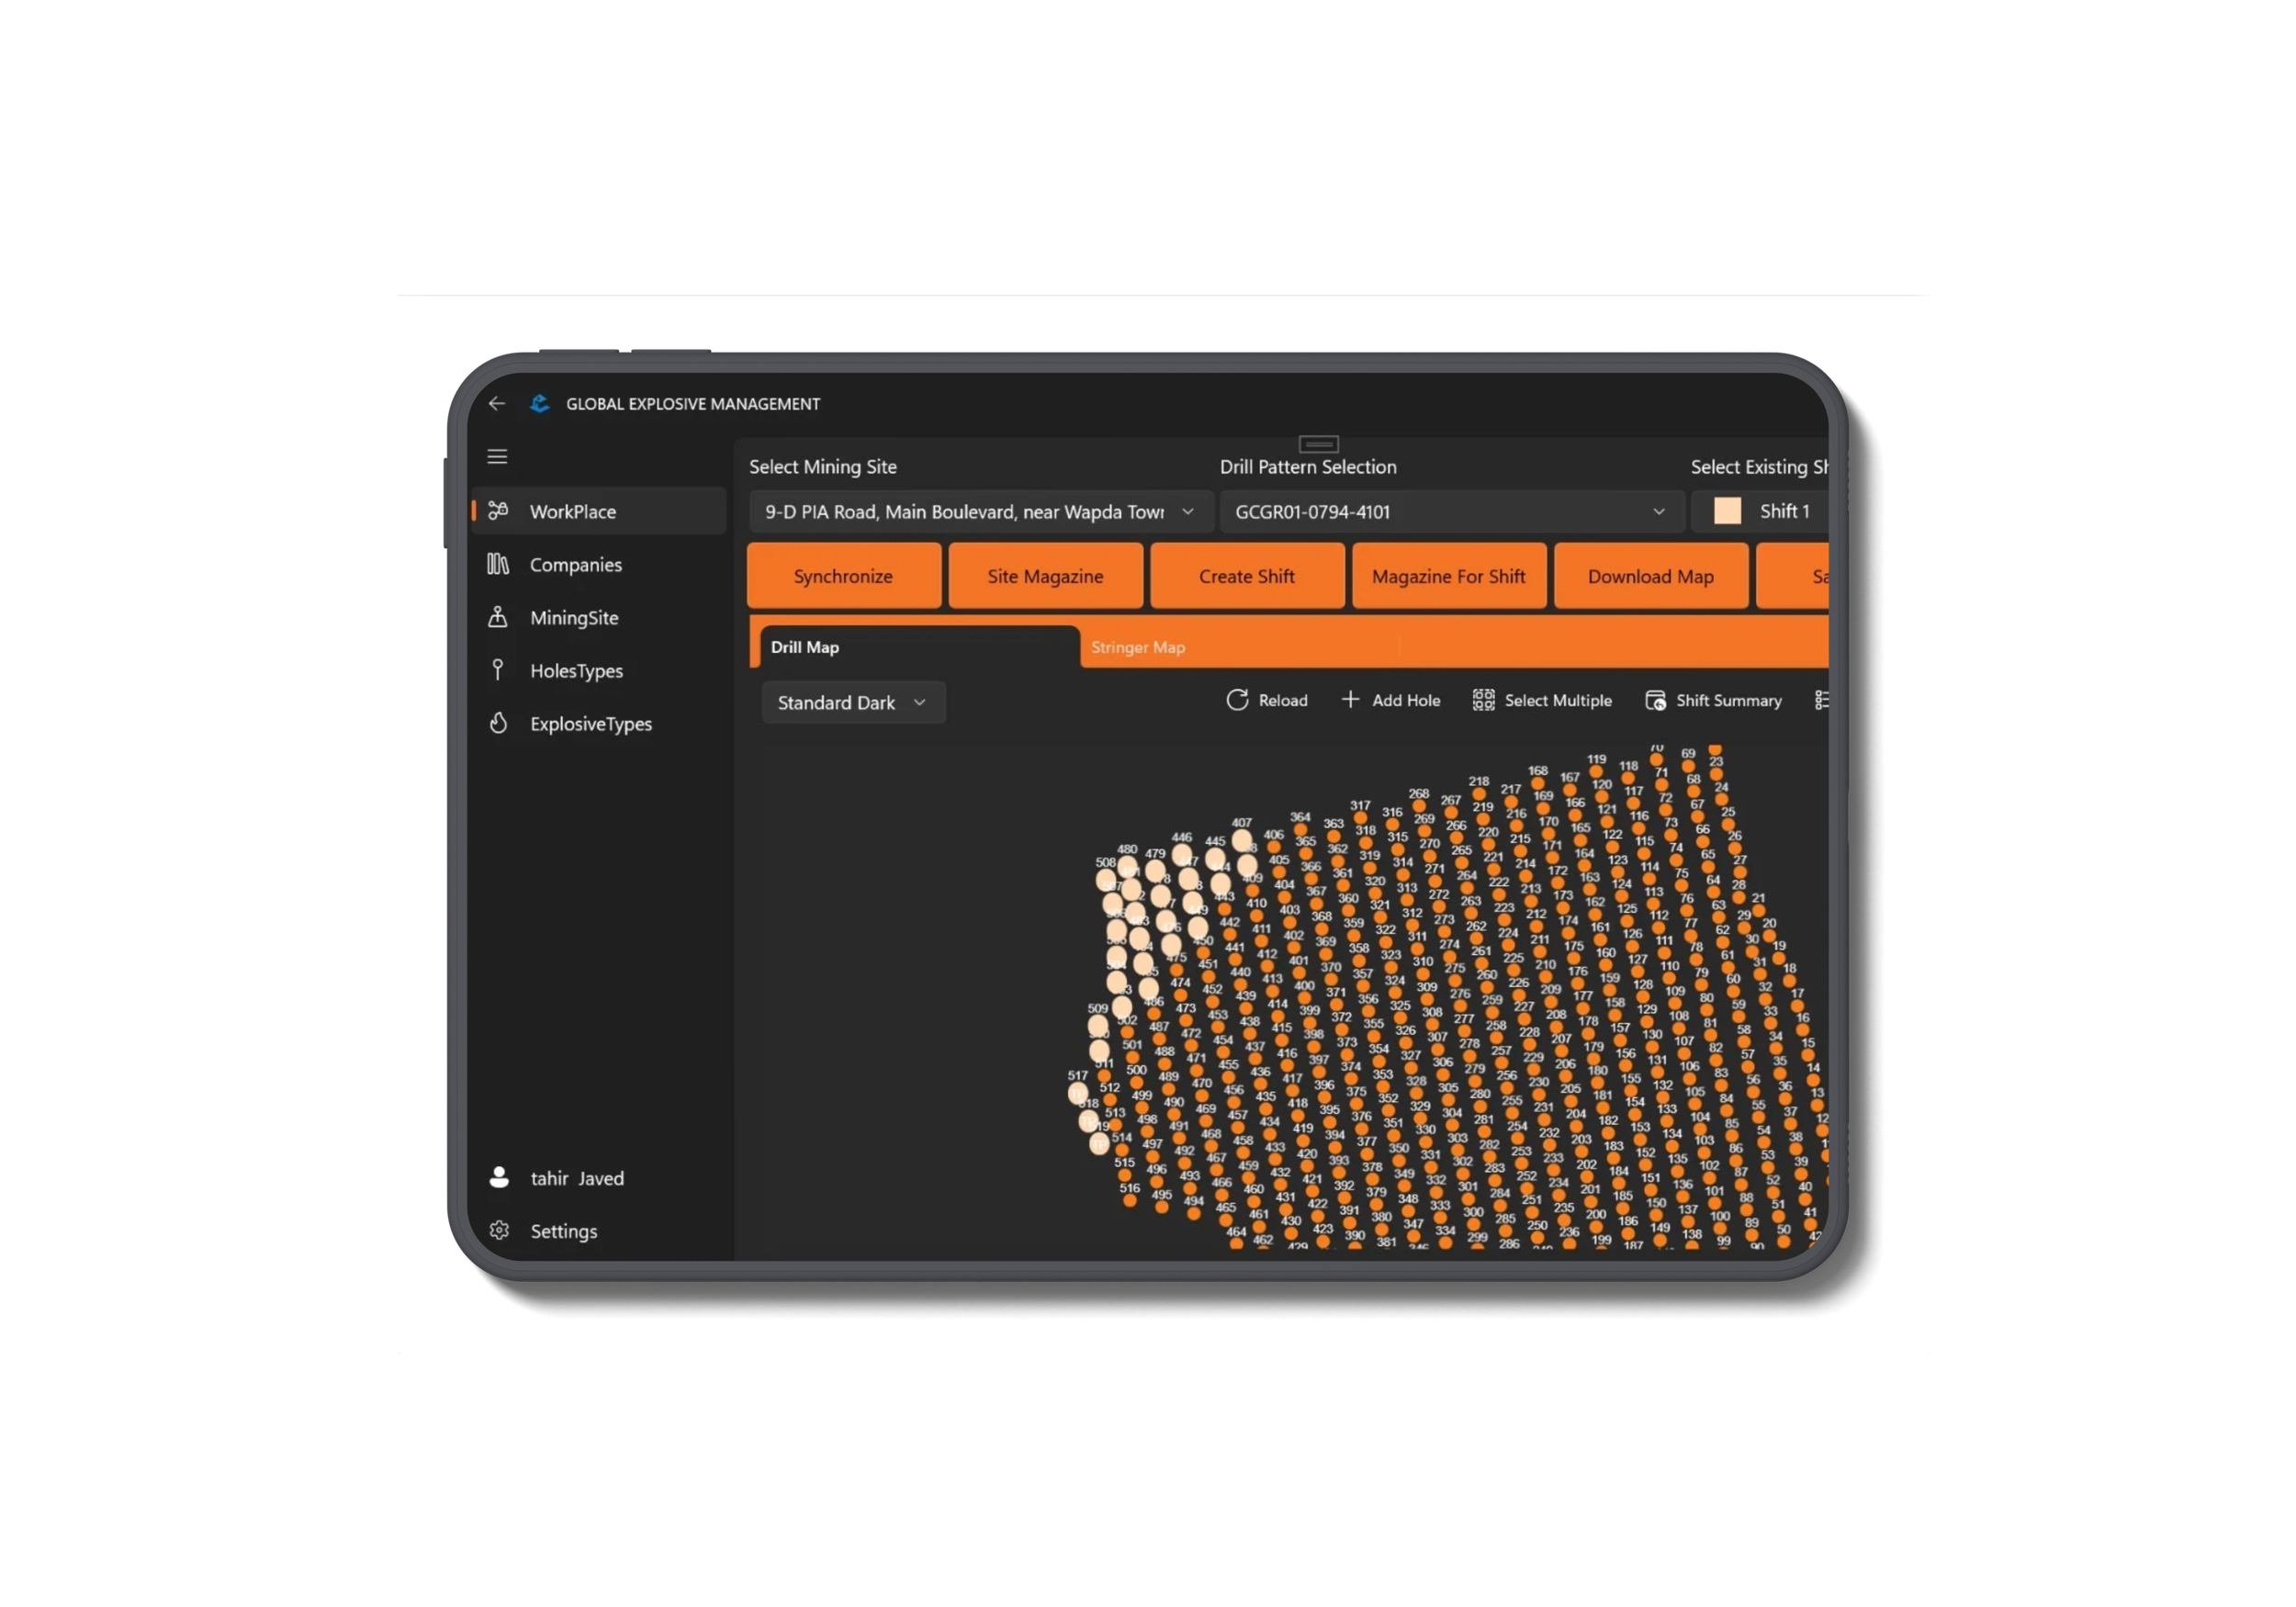
Task: Click the Select Multiple icon
Action: click(x=1483, y=700)
